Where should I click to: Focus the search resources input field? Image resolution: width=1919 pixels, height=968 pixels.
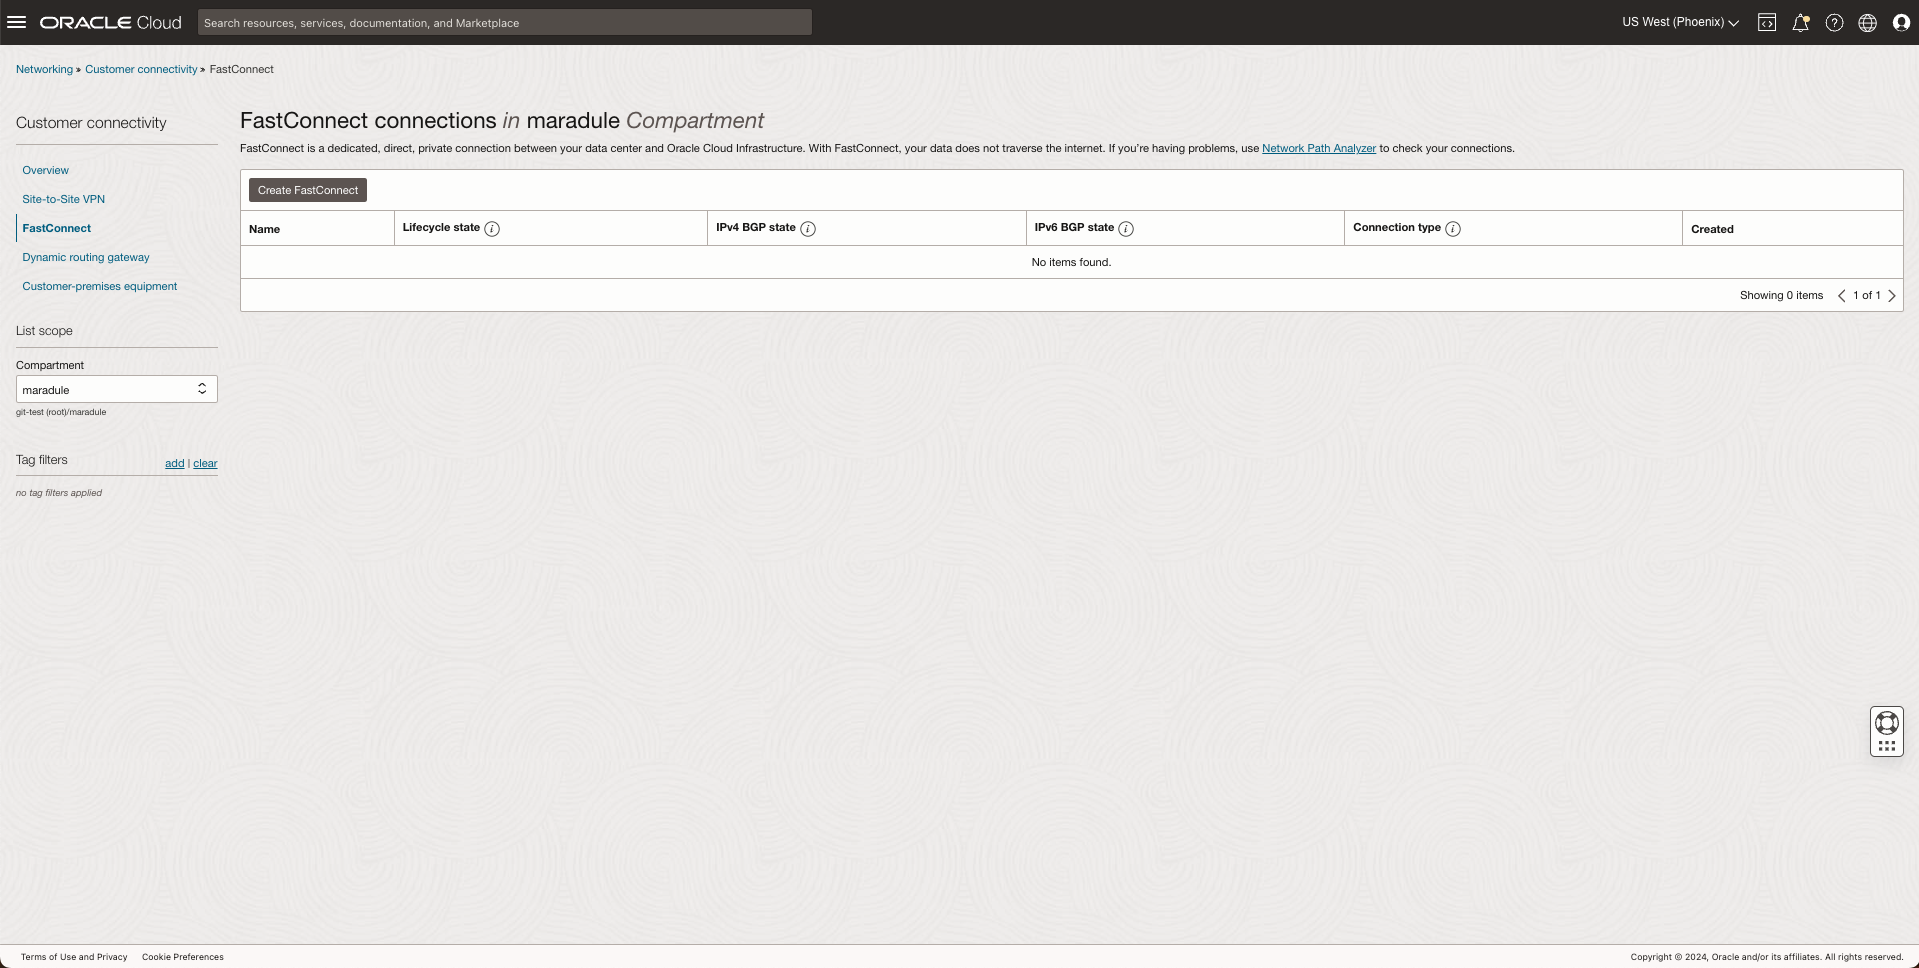click(505, 22)
